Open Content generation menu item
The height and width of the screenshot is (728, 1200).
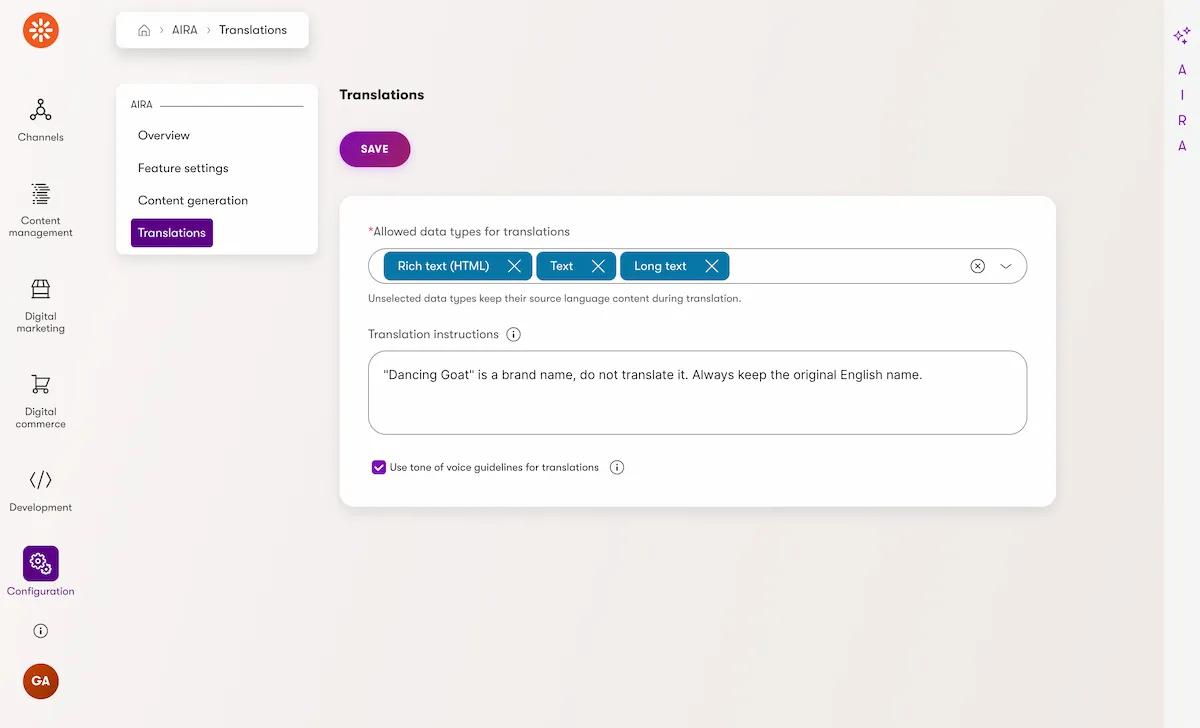[x=193, y=200]
